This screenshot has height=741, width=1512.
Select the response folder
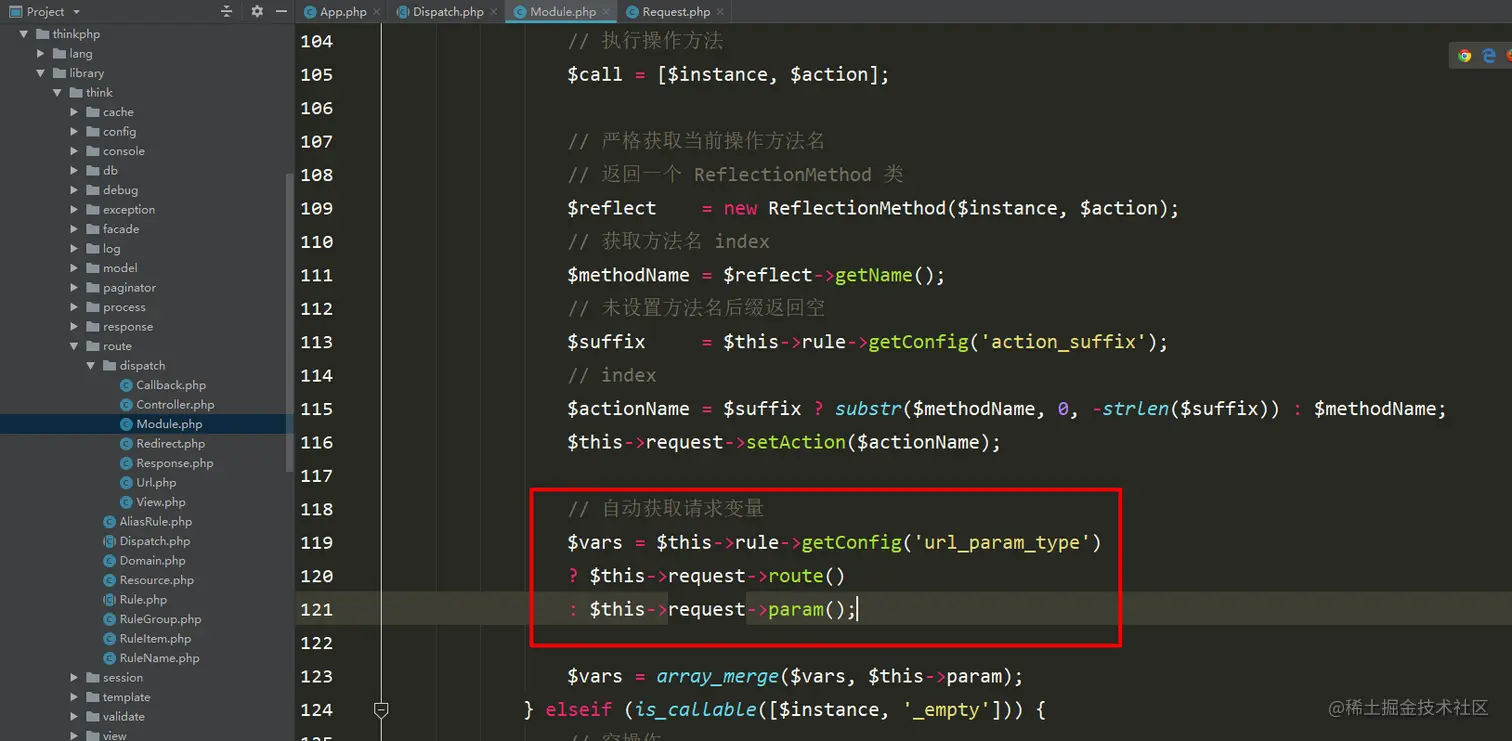(128, 327)
